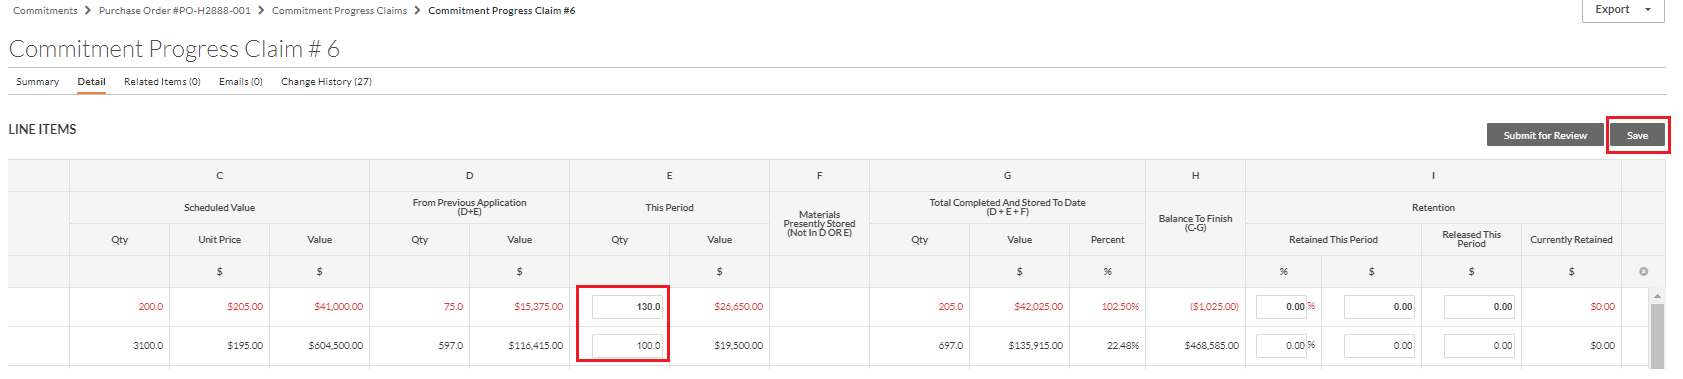Image resolution: width=1683 pixels, height=379 pixels.
Task: Select the Detail tab
Action: [x=91, y=82]
